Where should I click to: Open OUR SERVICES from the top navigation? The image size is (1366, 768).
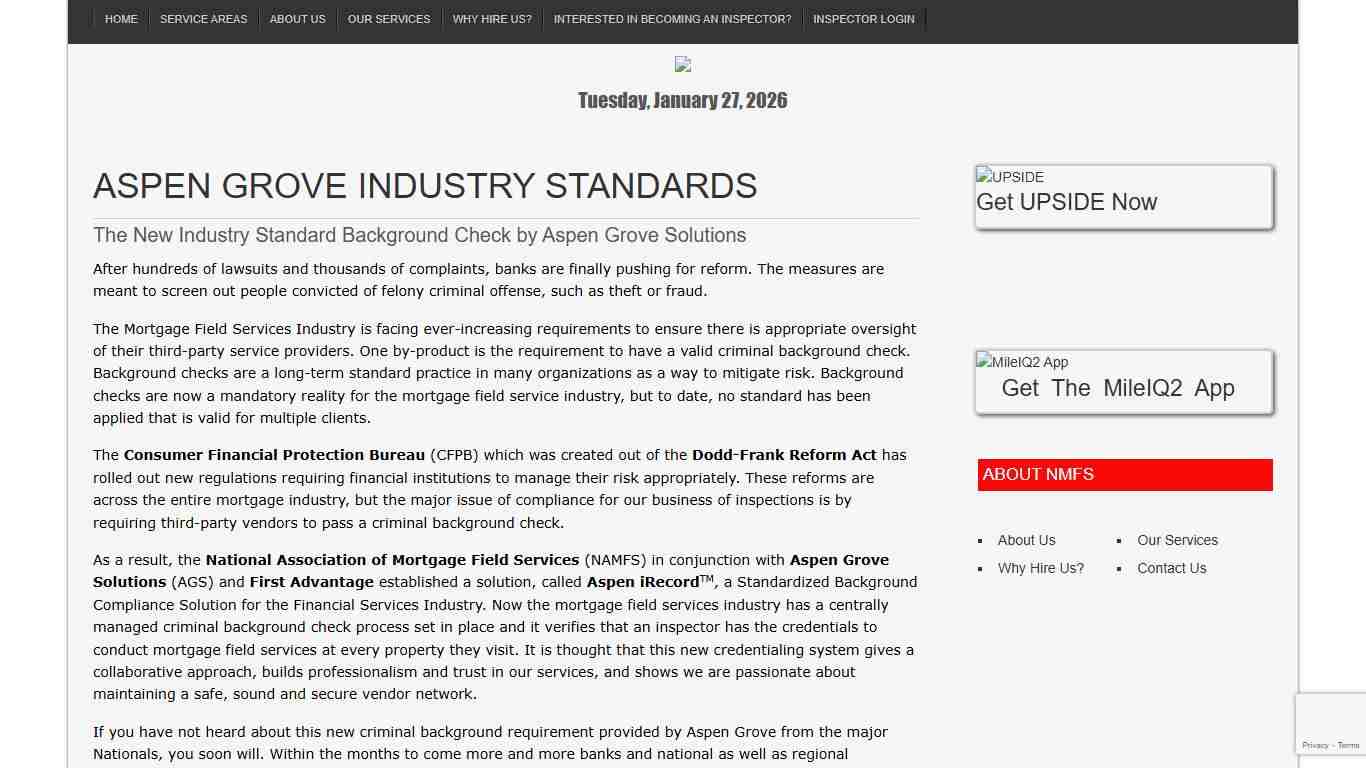[389, 18]
